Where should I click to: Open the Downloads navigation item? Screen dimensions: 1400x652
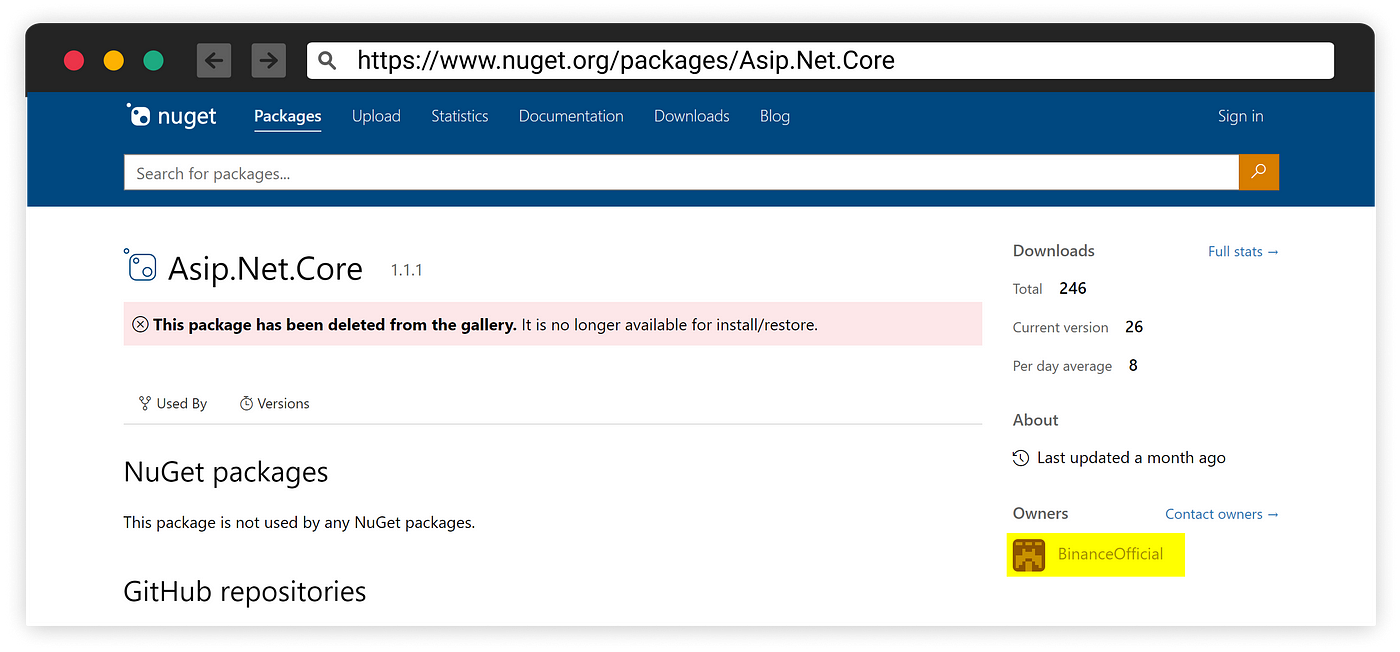[x=692, y=116]
